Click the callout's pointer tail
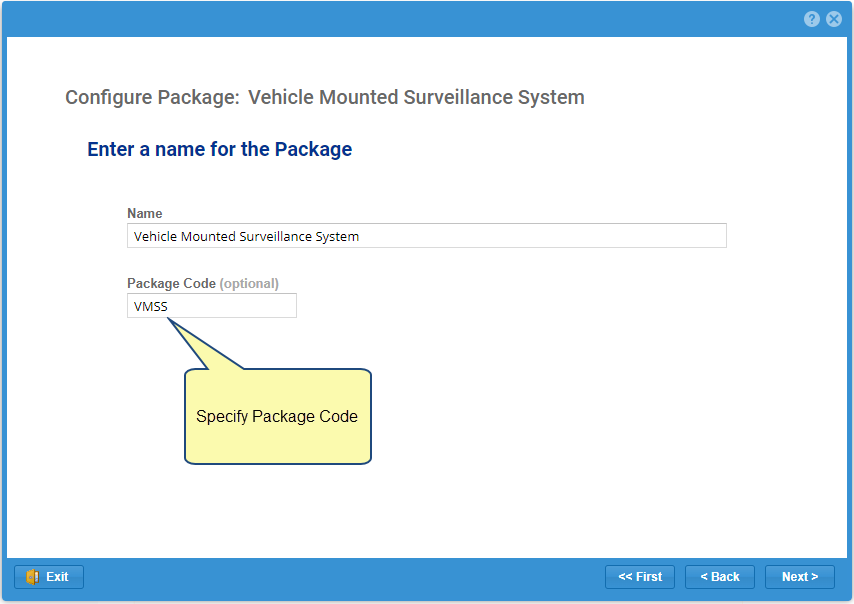 coord(200,345)
